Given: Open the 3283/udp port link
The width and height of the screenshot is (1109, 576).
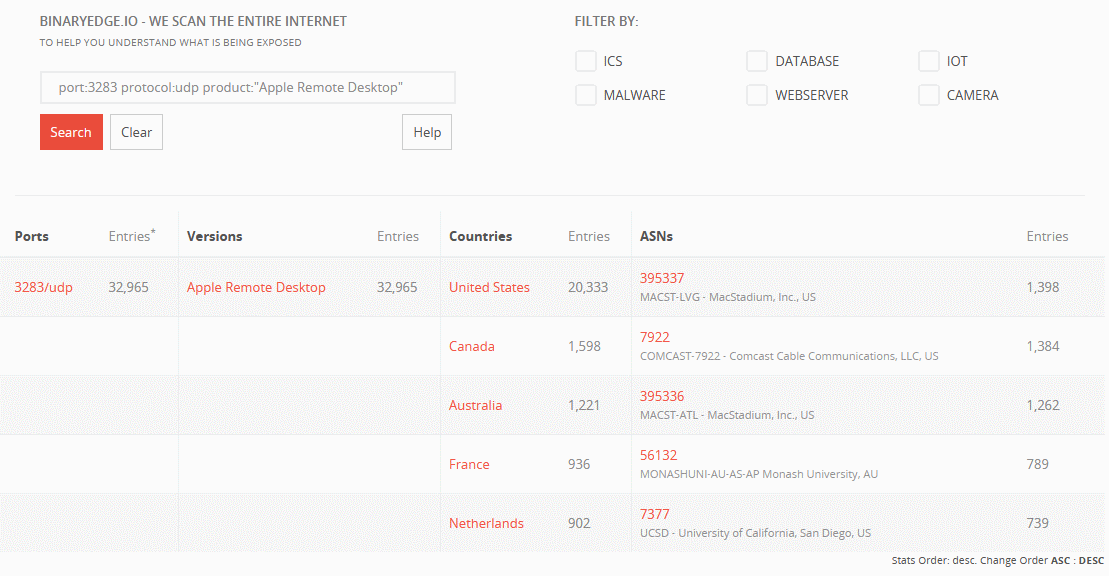Looking at the screenshot, I should click(x=43, y=288).
